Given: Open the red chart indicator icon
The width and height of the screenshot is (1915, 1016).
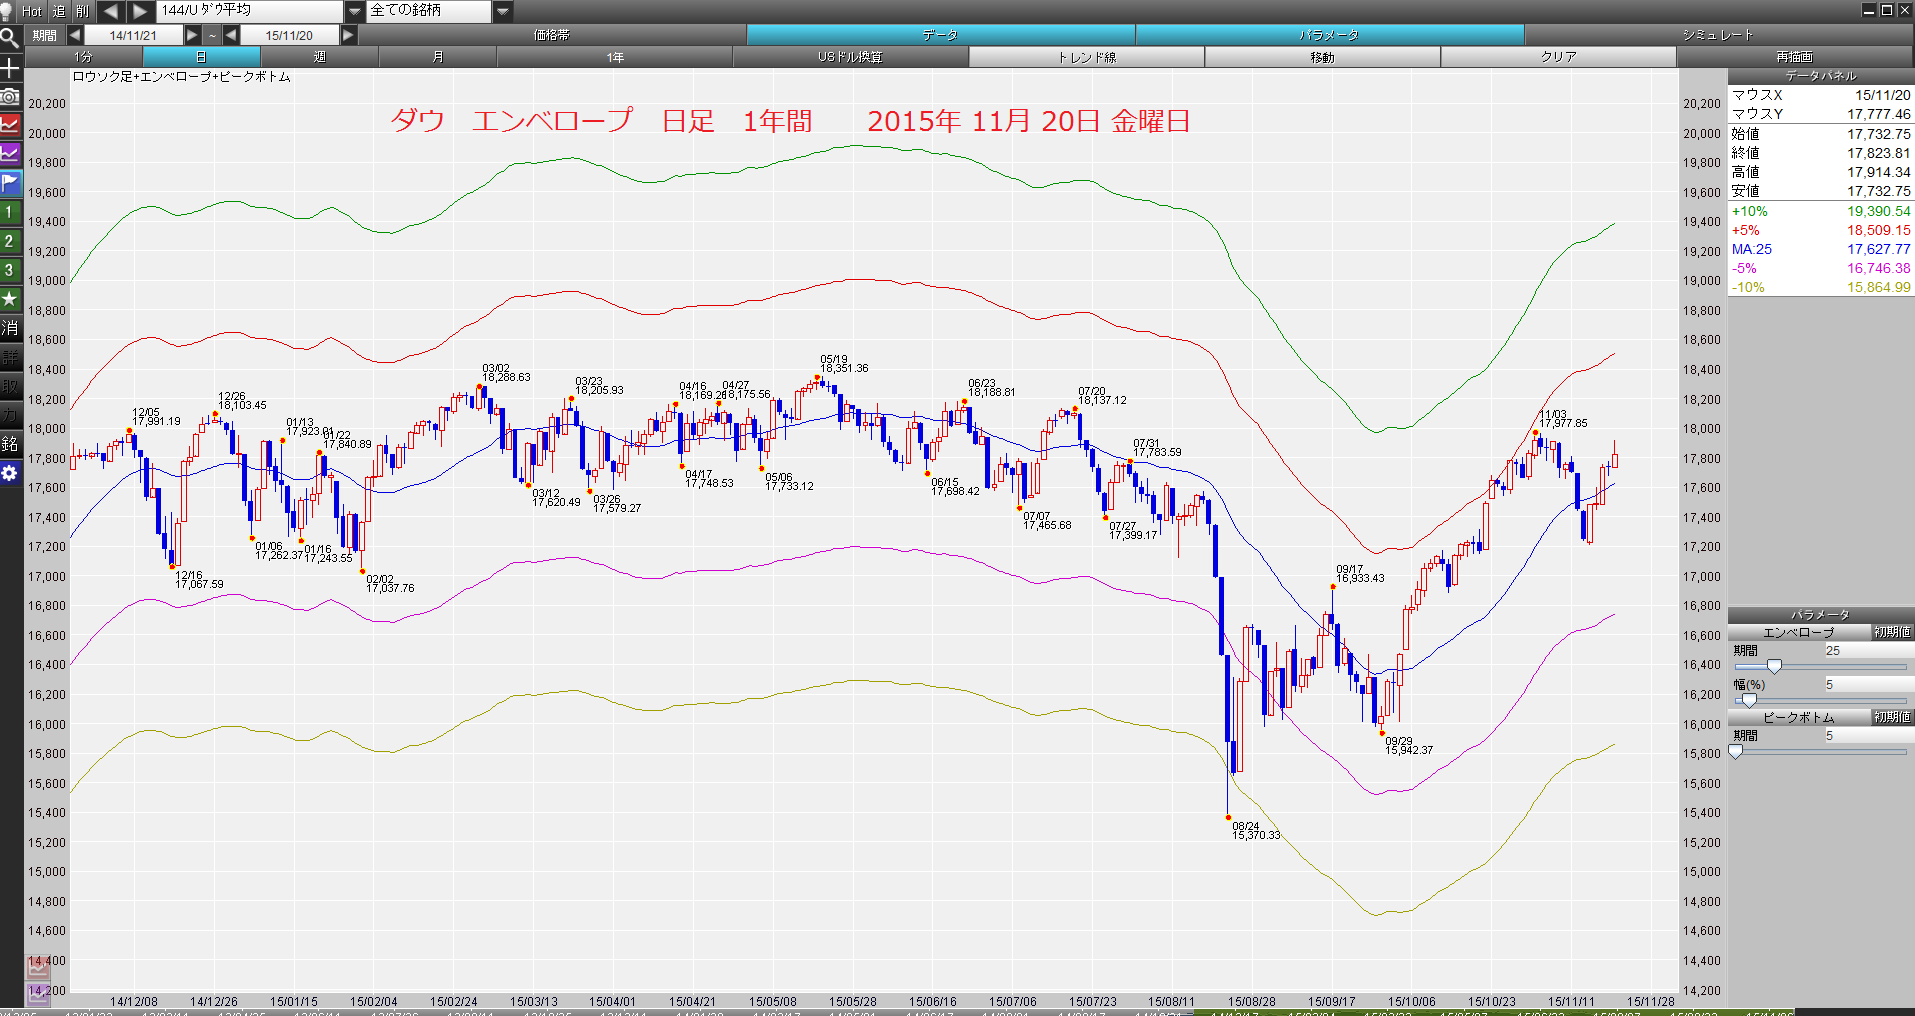Looking at the screenshot, I should coord(10,125).
